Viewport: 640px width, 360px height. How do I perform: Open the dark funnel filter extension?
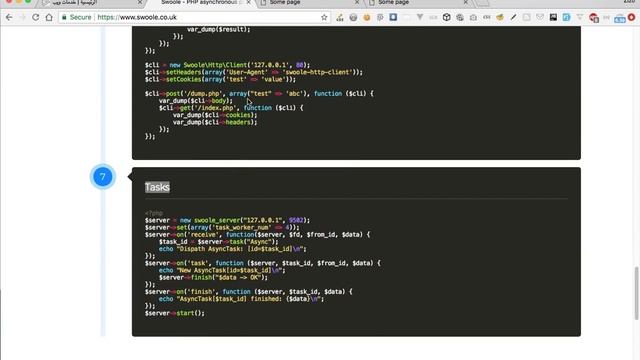click(x=420, y=18)
